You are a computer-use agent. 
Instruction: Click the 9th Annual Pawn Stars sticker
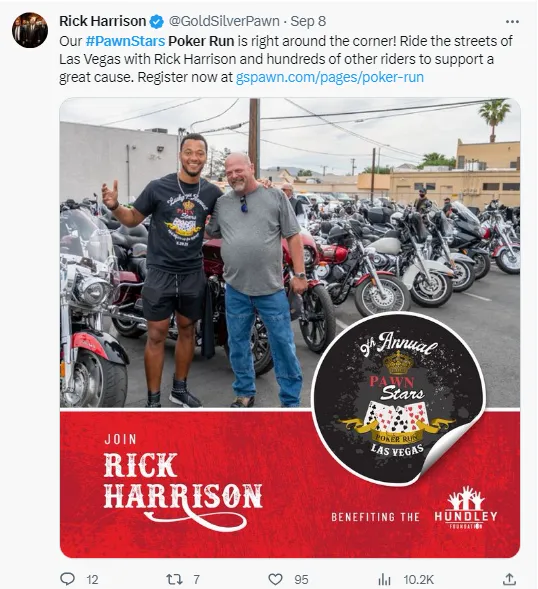(x=398, y=398)
